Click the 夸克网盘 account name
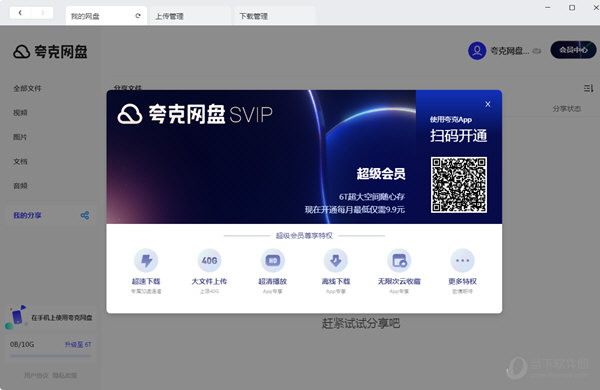The image size is (600, 390). click(510, 51)
